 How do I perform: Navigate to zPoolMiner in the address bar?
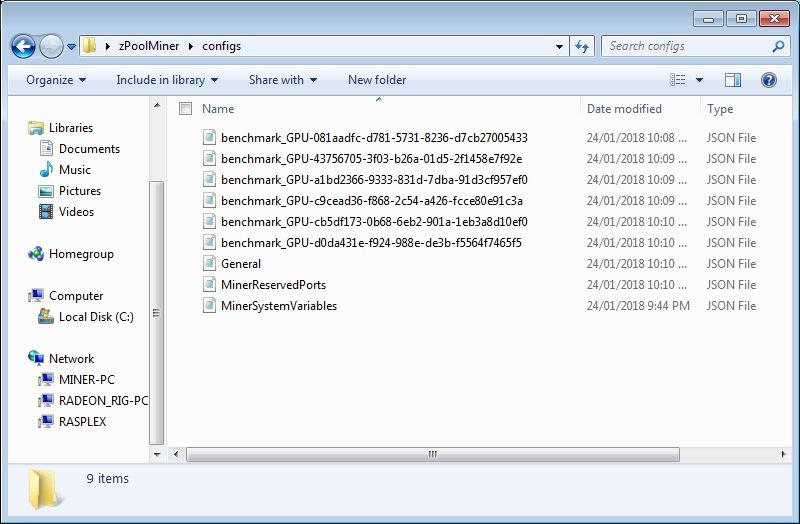pyautogui.click(x=149, y=46)
